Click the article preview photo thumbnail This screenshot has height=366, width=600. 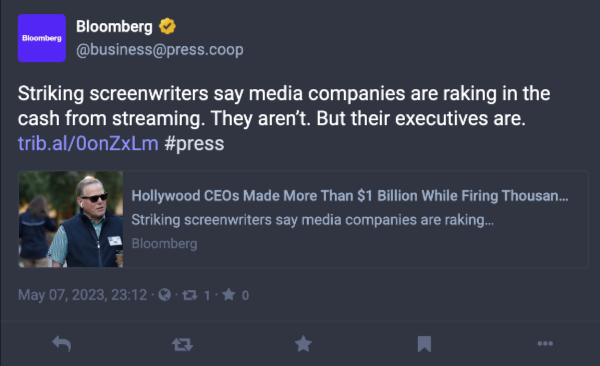71,219
